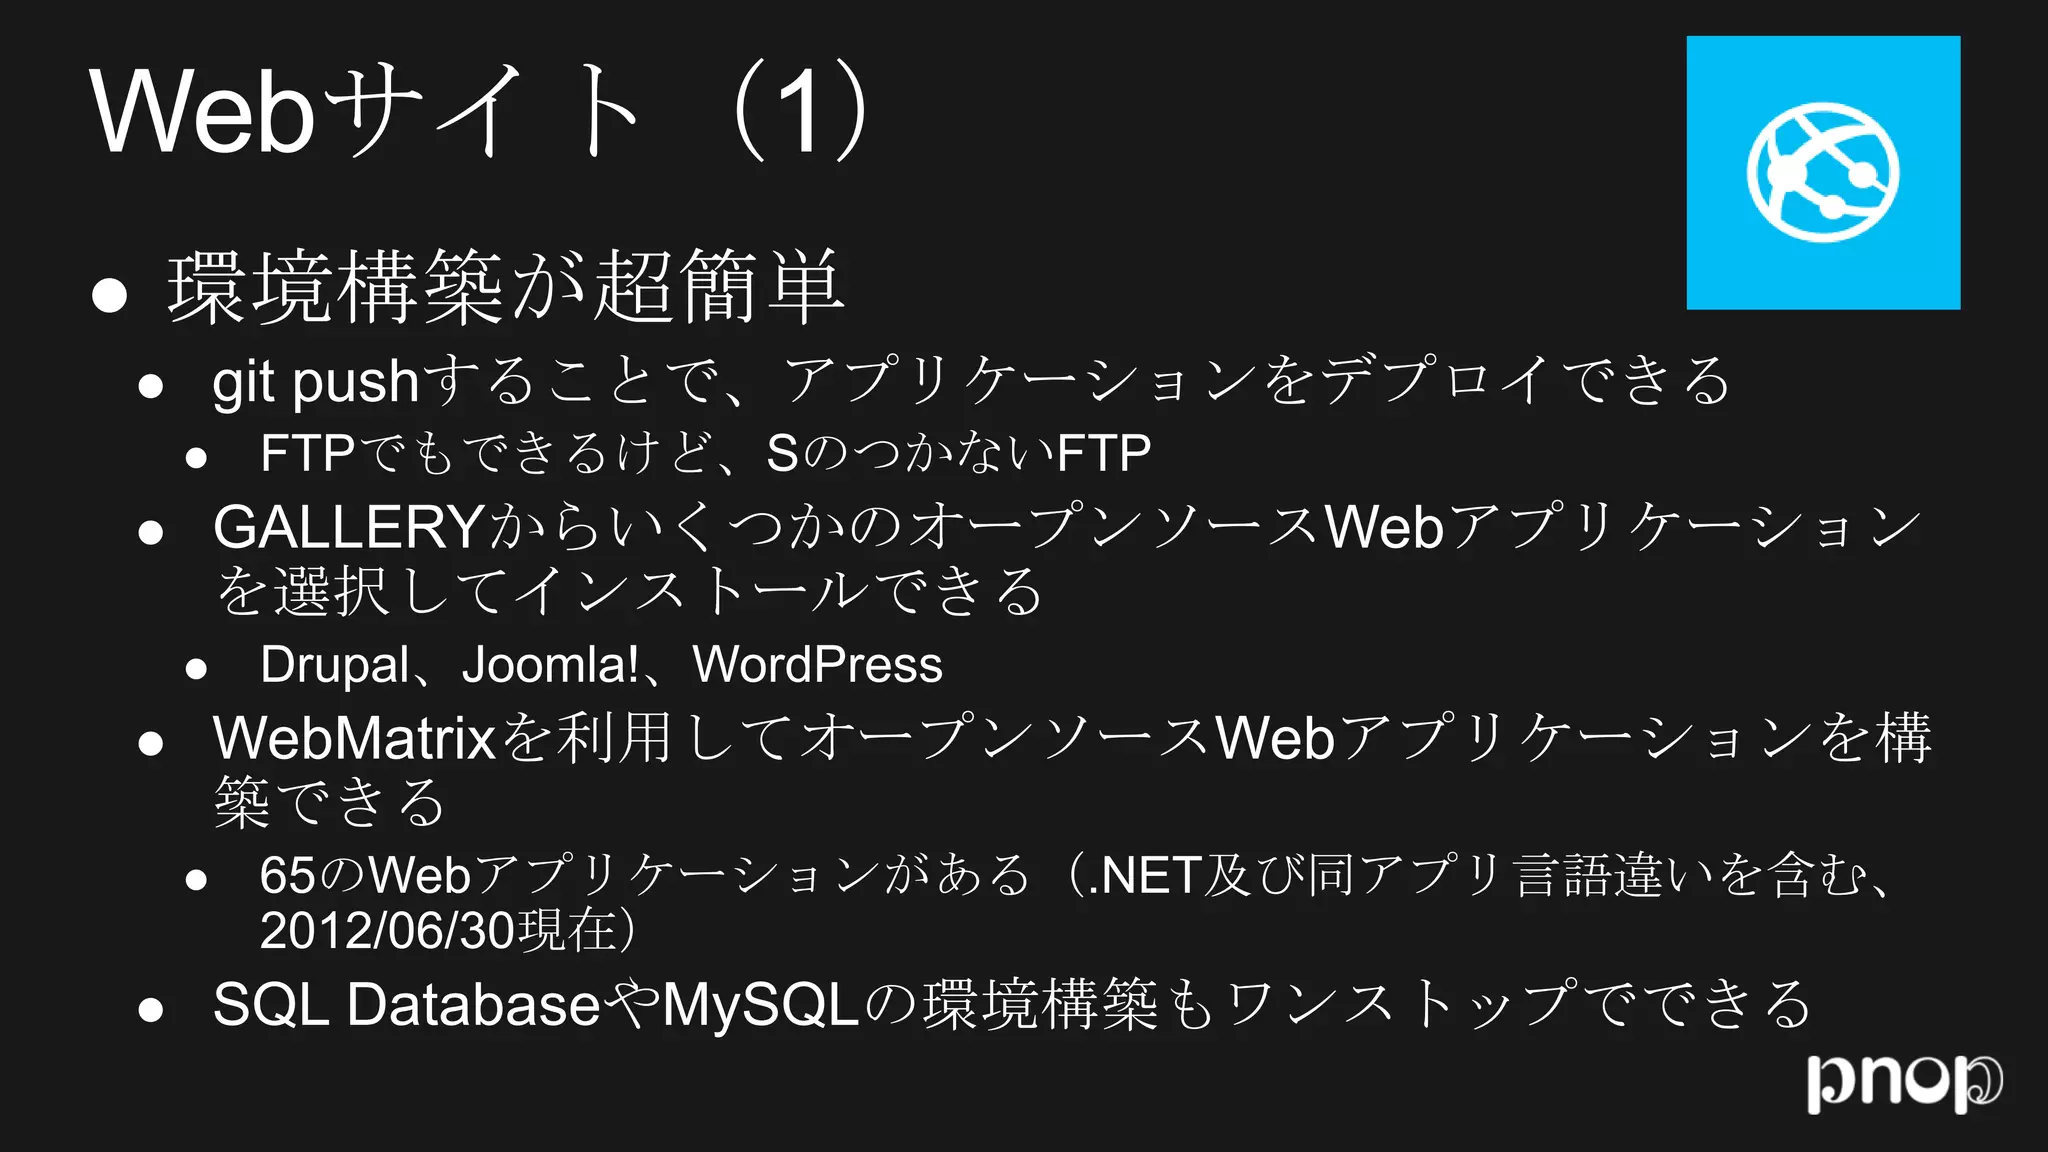Click the blue Azure Web Sites globe icon
The image size is (2048, 1152).
click(1823, 173)
